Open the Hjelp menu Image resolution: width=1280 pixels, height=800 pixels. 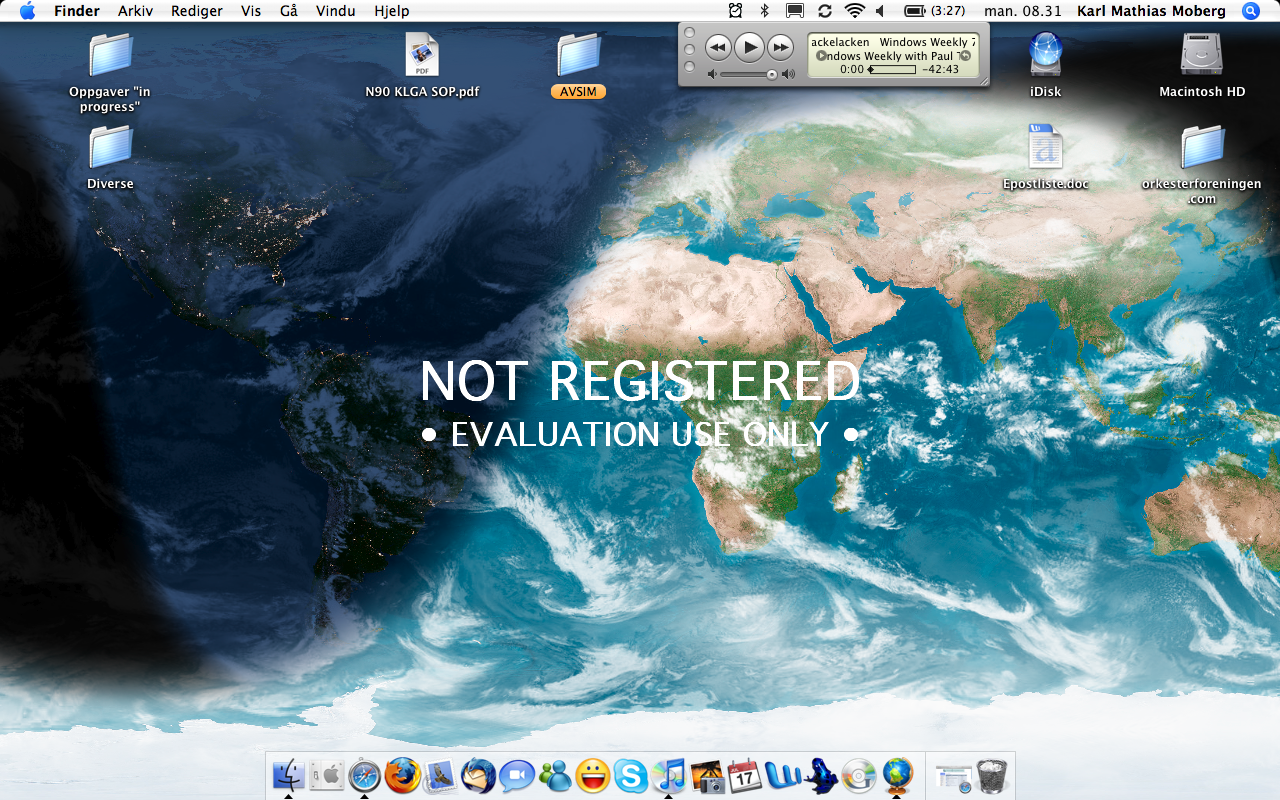coord(391,11)
